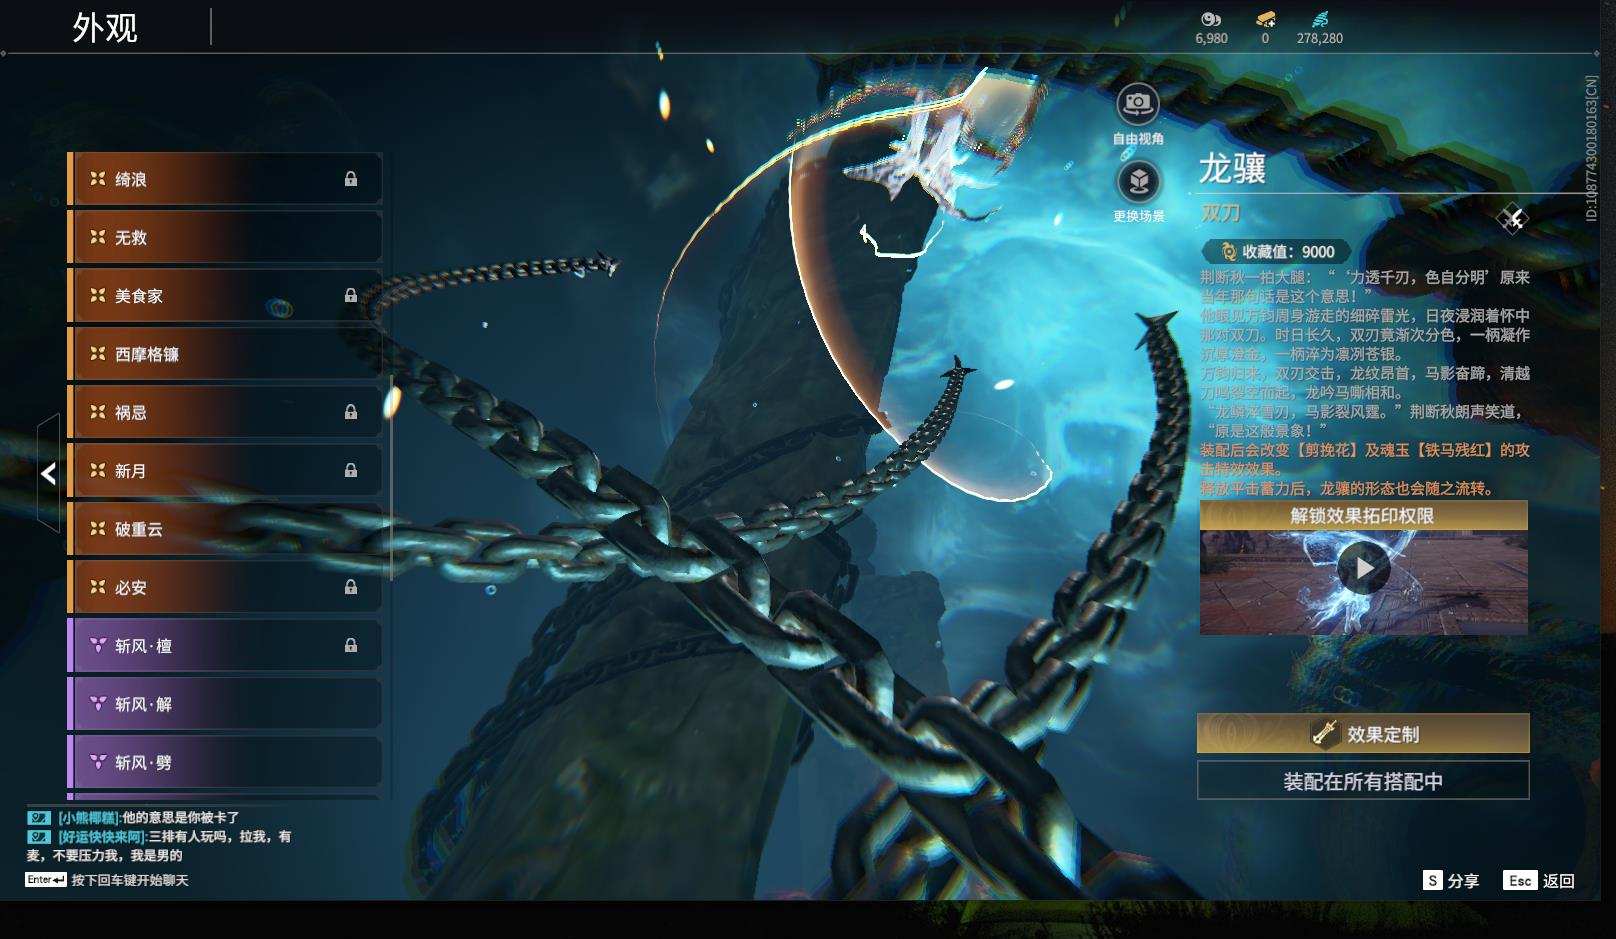The image size is (1616, 939).
Task: Click the 龙骧 skin title
Action: 1233,168
